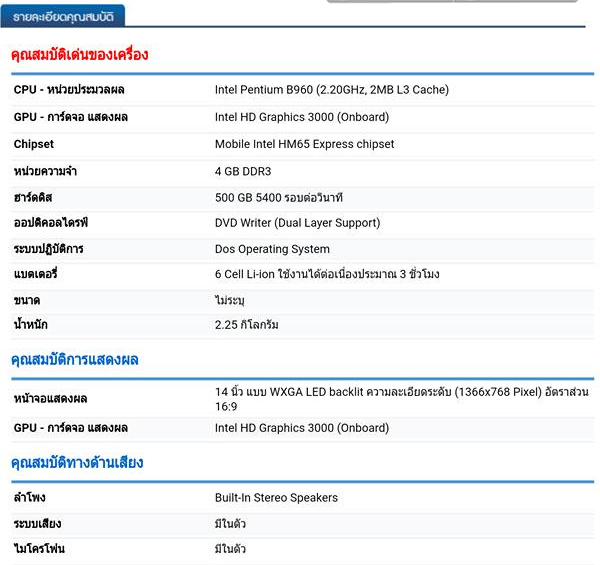Click the ลำโพง label
The image size is (600, 565).
pyautogui.click(x=29, y=497)
